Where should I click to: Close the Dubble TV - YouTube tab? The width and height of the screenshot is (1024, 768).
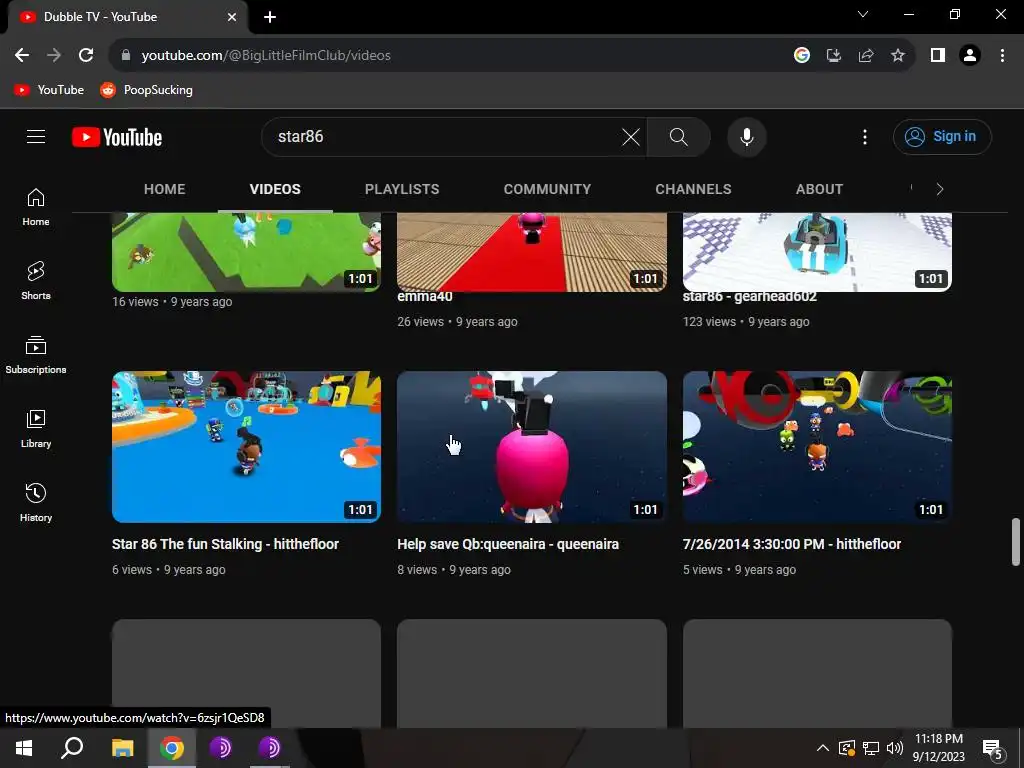pyautogui.click(x=232, y=17)
